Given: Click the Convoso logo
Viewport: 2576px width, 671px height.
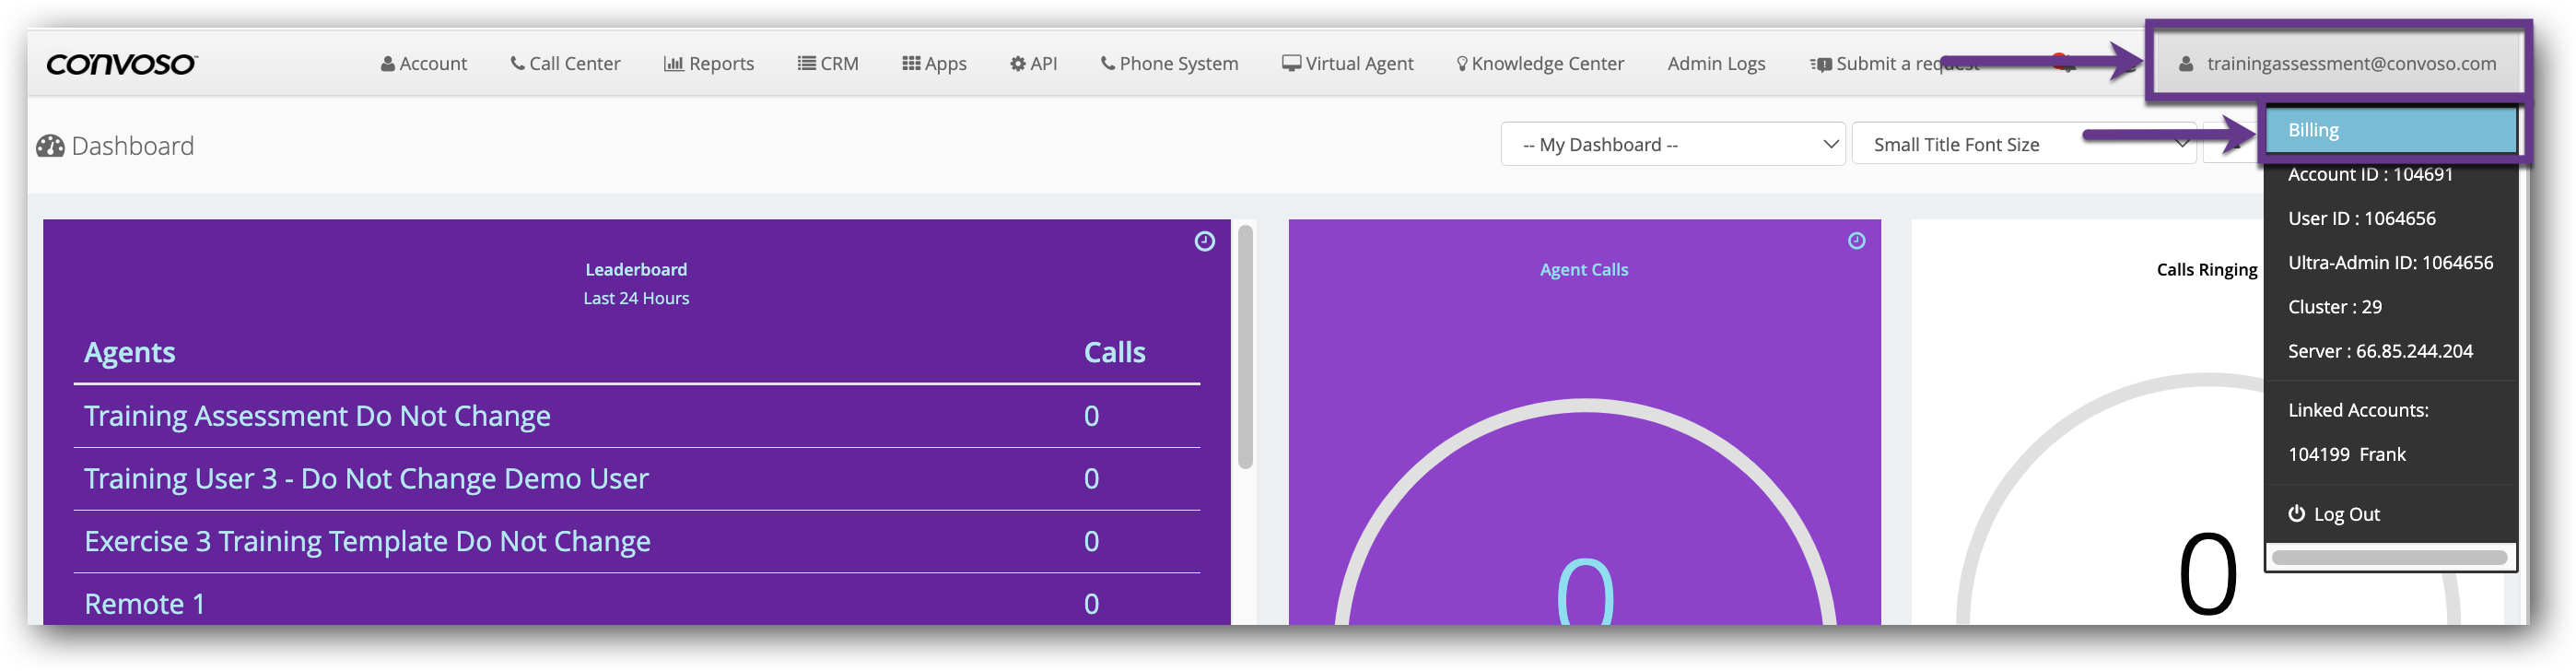Looking at the screenshot, I should point(122,64).
